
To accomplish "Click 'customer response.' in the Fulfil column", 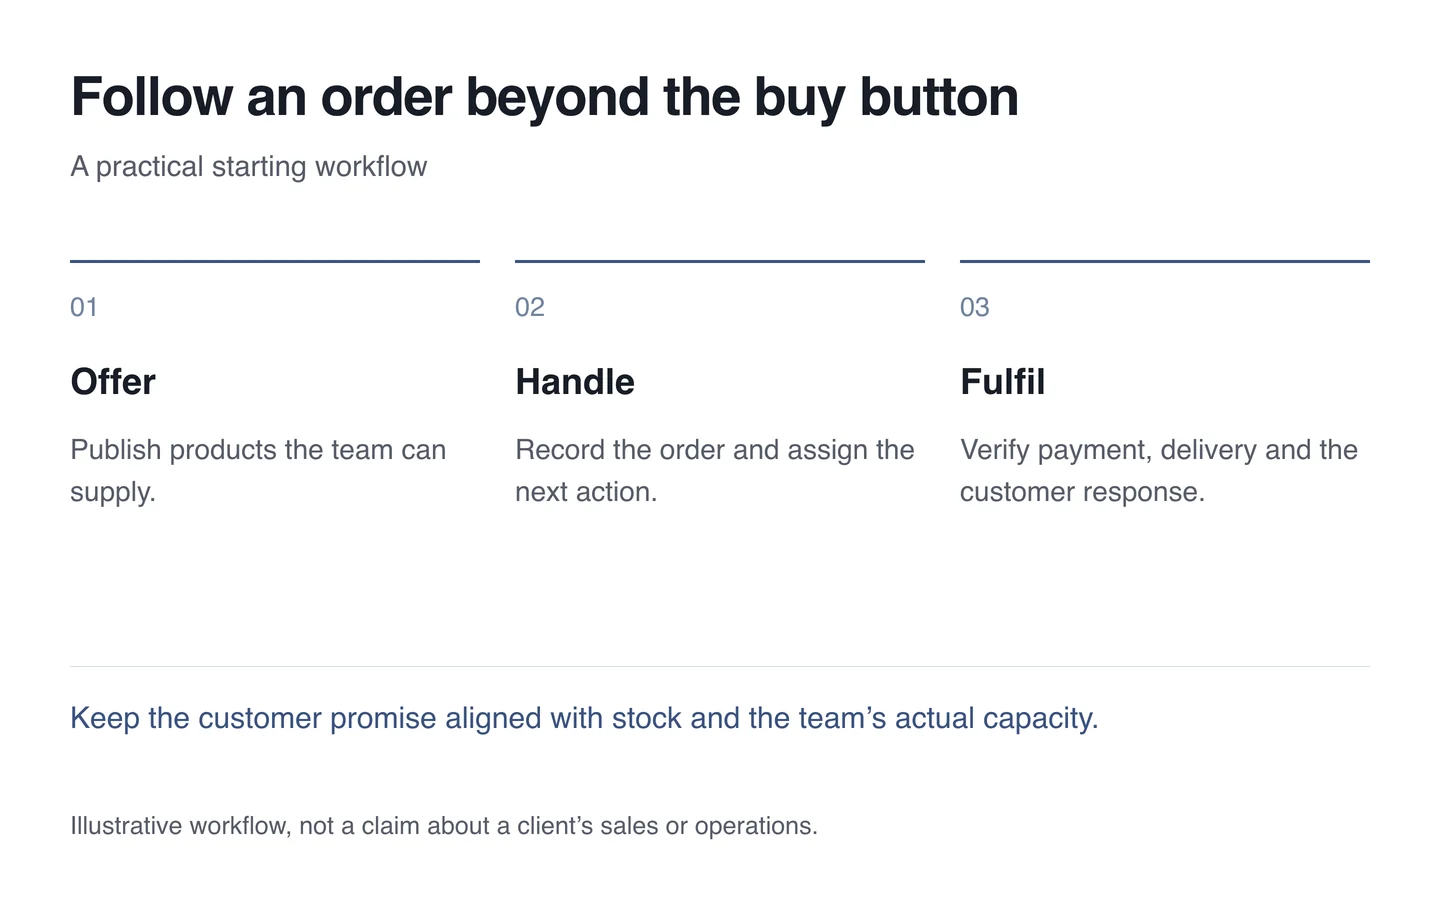I will coord(1082,492).
